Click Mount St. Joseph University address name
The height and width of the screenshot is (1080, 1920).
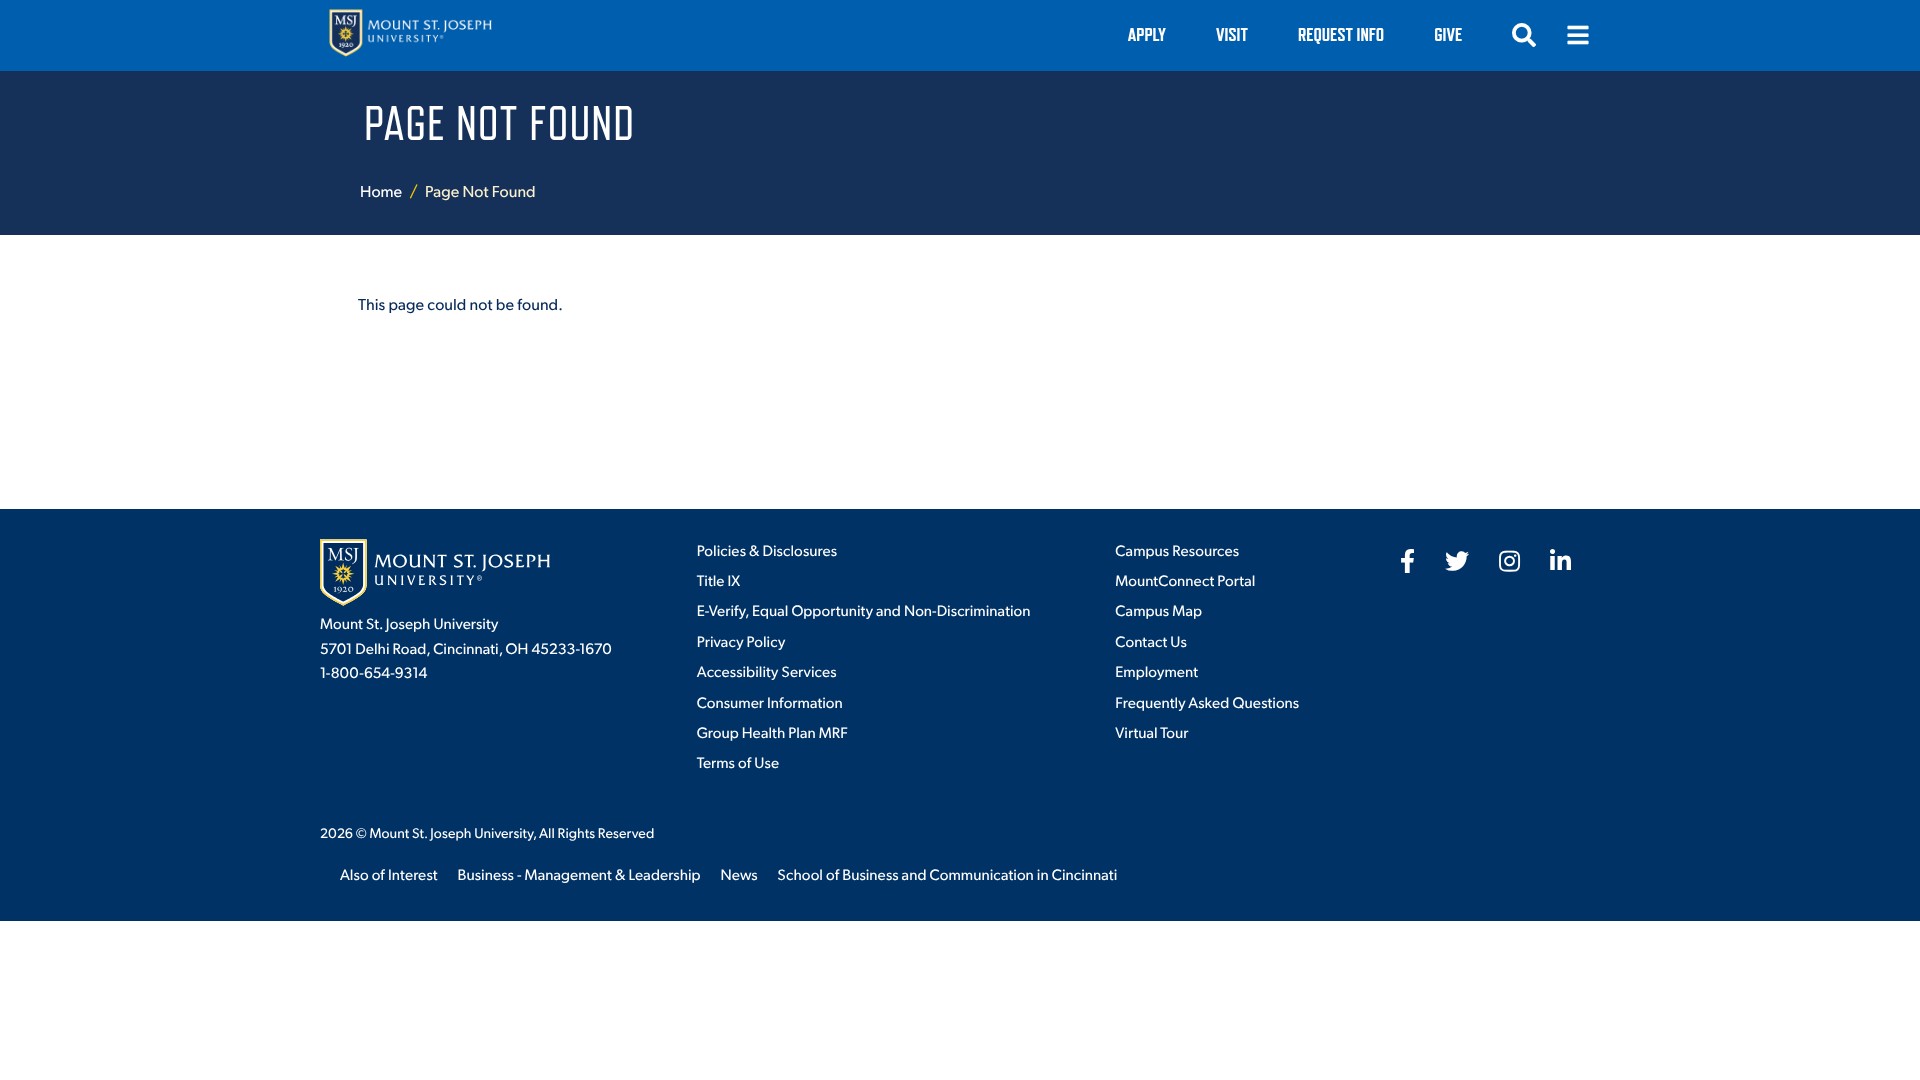[408, 624]
